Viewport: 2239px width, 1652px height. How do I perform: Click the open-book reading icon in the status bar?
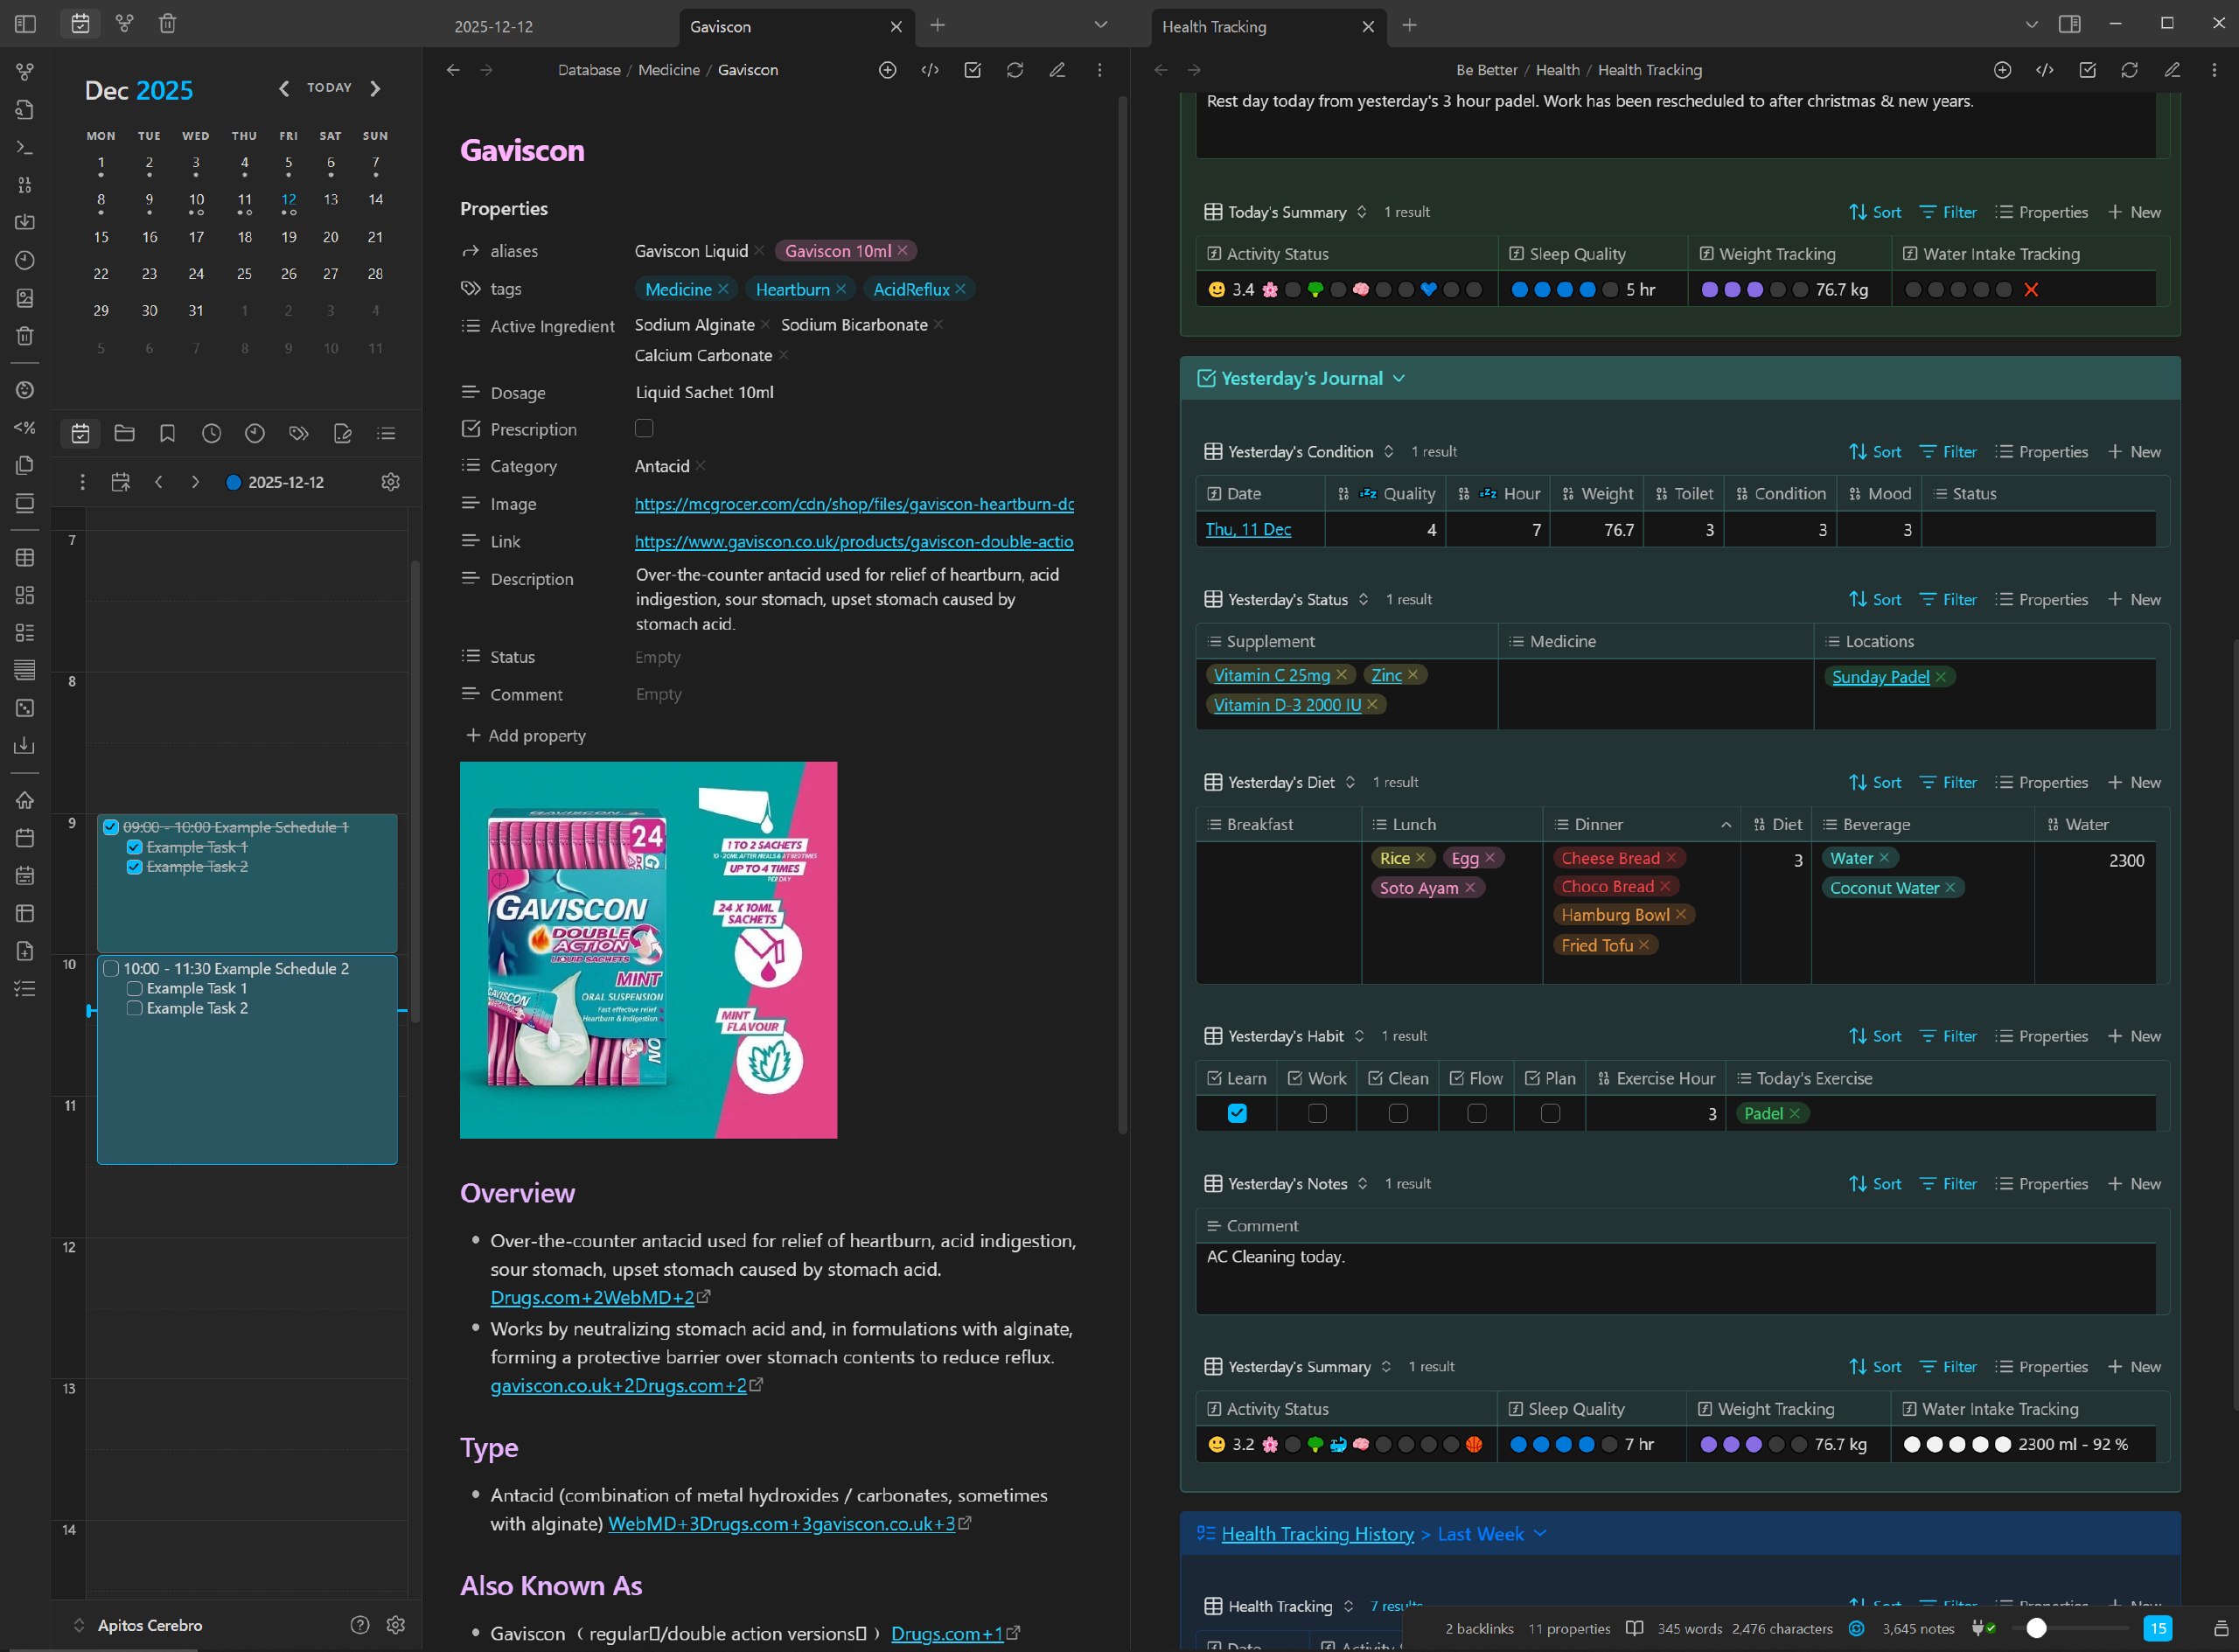coord(1635,1629)
